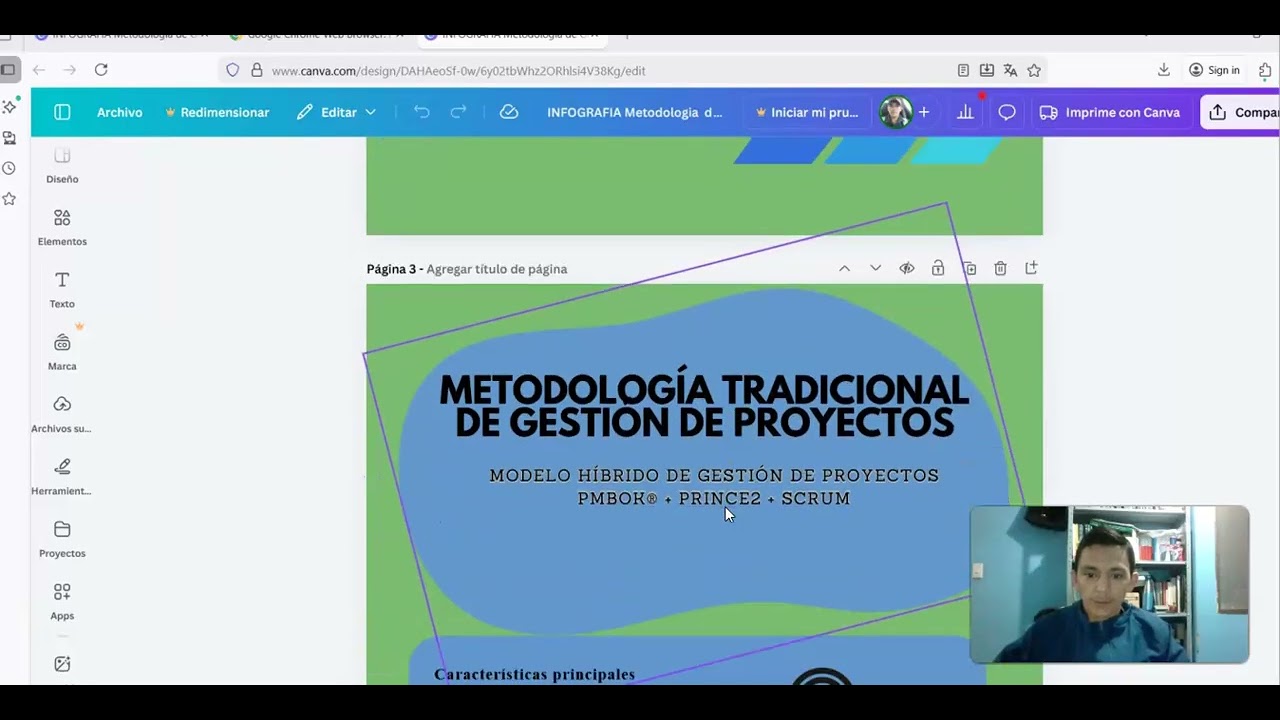The height and width of the screenshot is (720, 1280).
Task: Click the Compartir share button
Action: pyautogui.click(x=1240, y=112)
